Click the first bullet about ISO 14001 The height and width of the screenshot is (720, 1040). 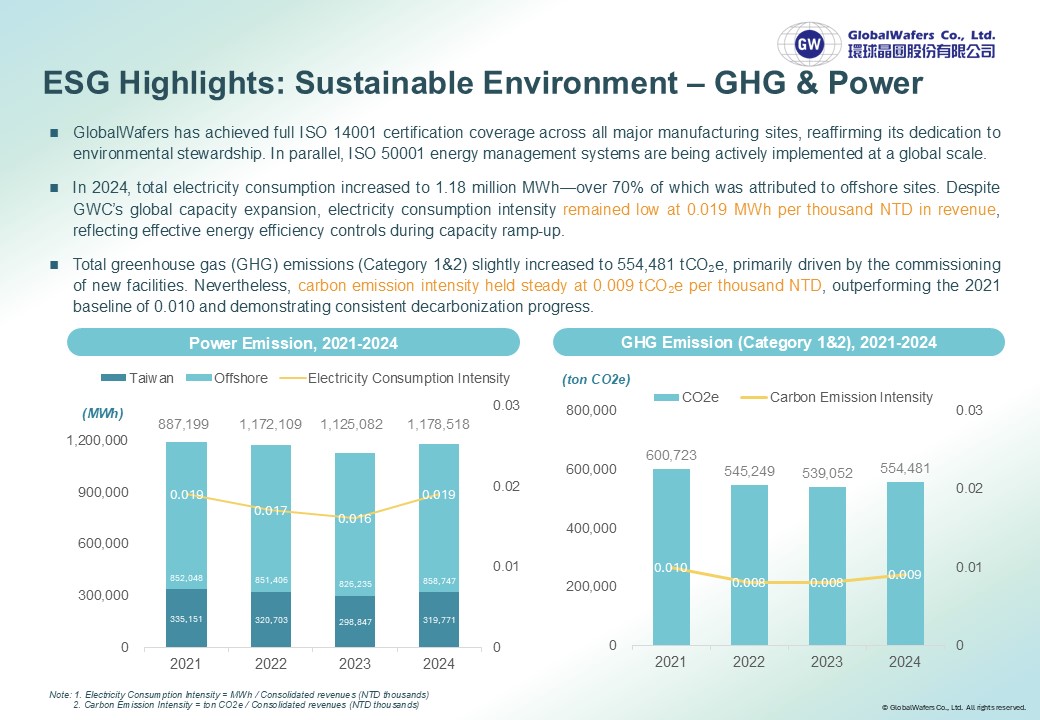click(x=537, y=143)
